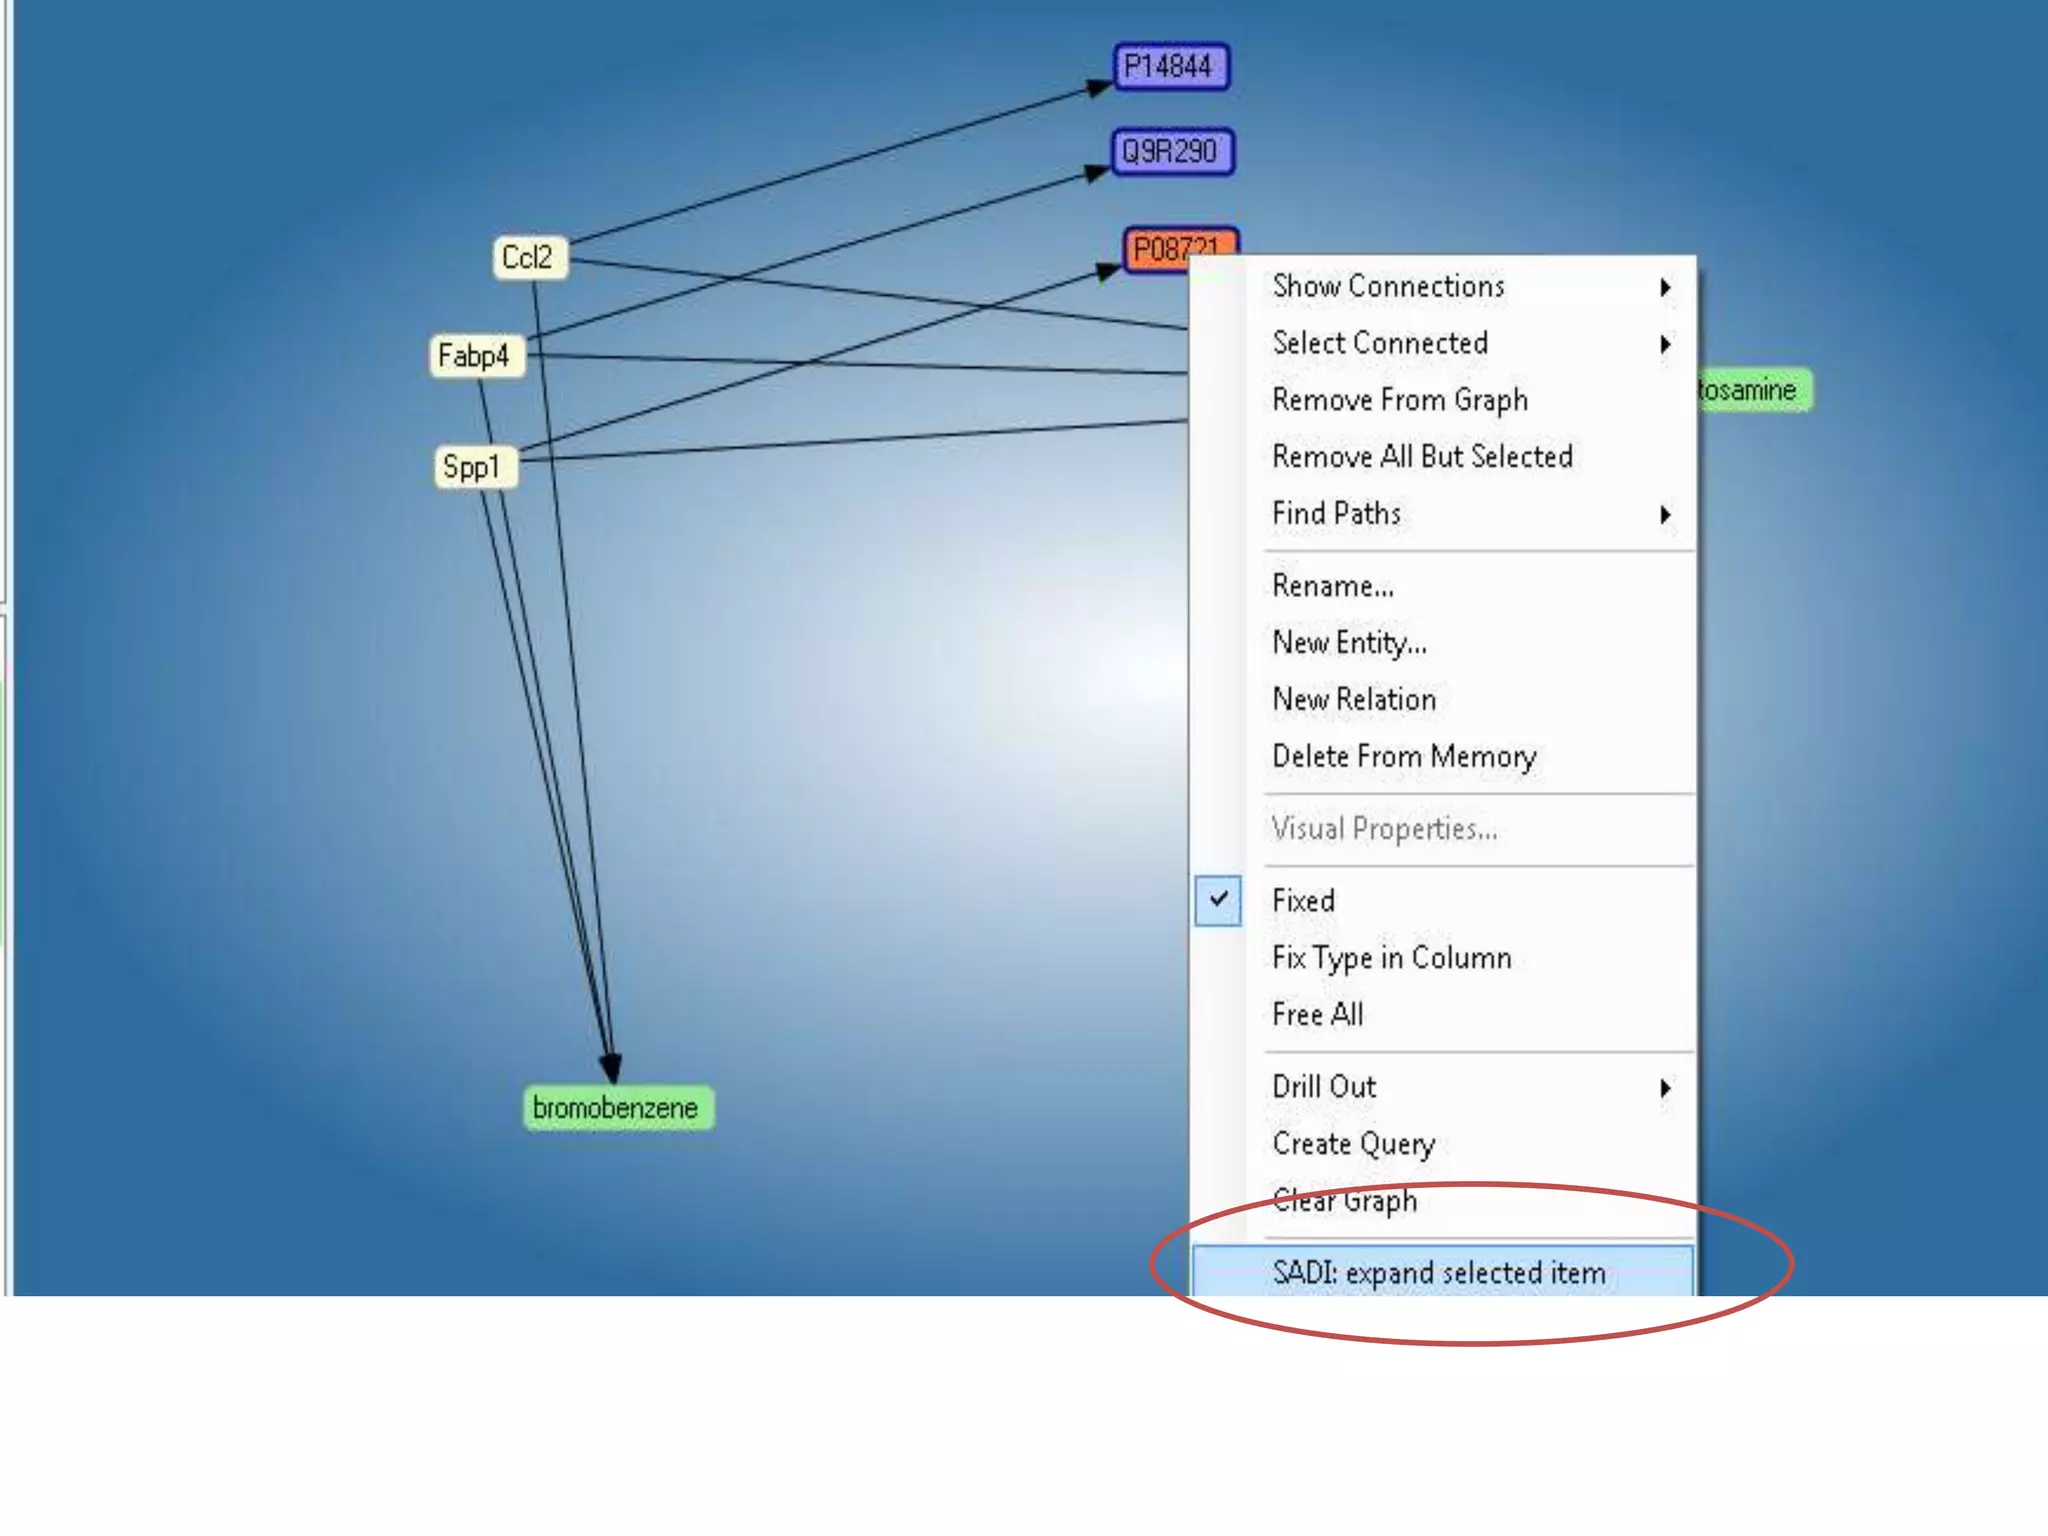Click the P14844 protein node
The height and width of the screenshot is (1536, 2048).
pos(1170,67)
